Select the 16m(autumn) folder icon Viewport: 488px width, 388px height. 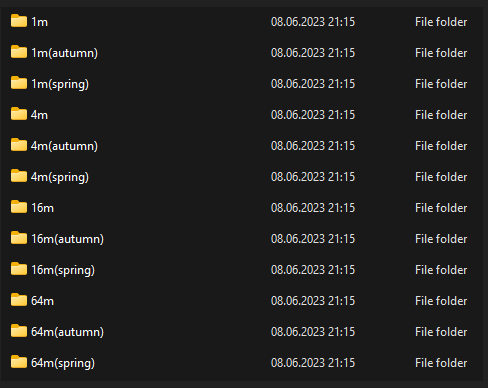point(19,238)
